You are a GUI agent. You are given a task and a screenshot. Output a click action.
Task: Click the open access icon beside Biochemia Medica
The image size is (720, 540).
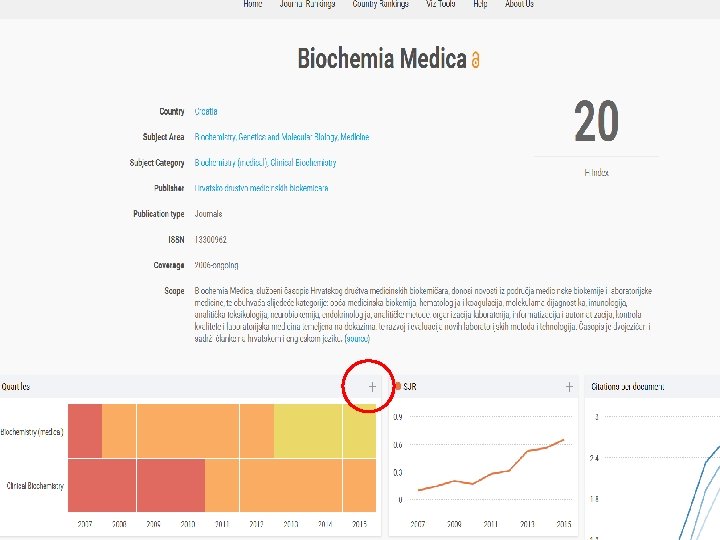click(476, 61)
